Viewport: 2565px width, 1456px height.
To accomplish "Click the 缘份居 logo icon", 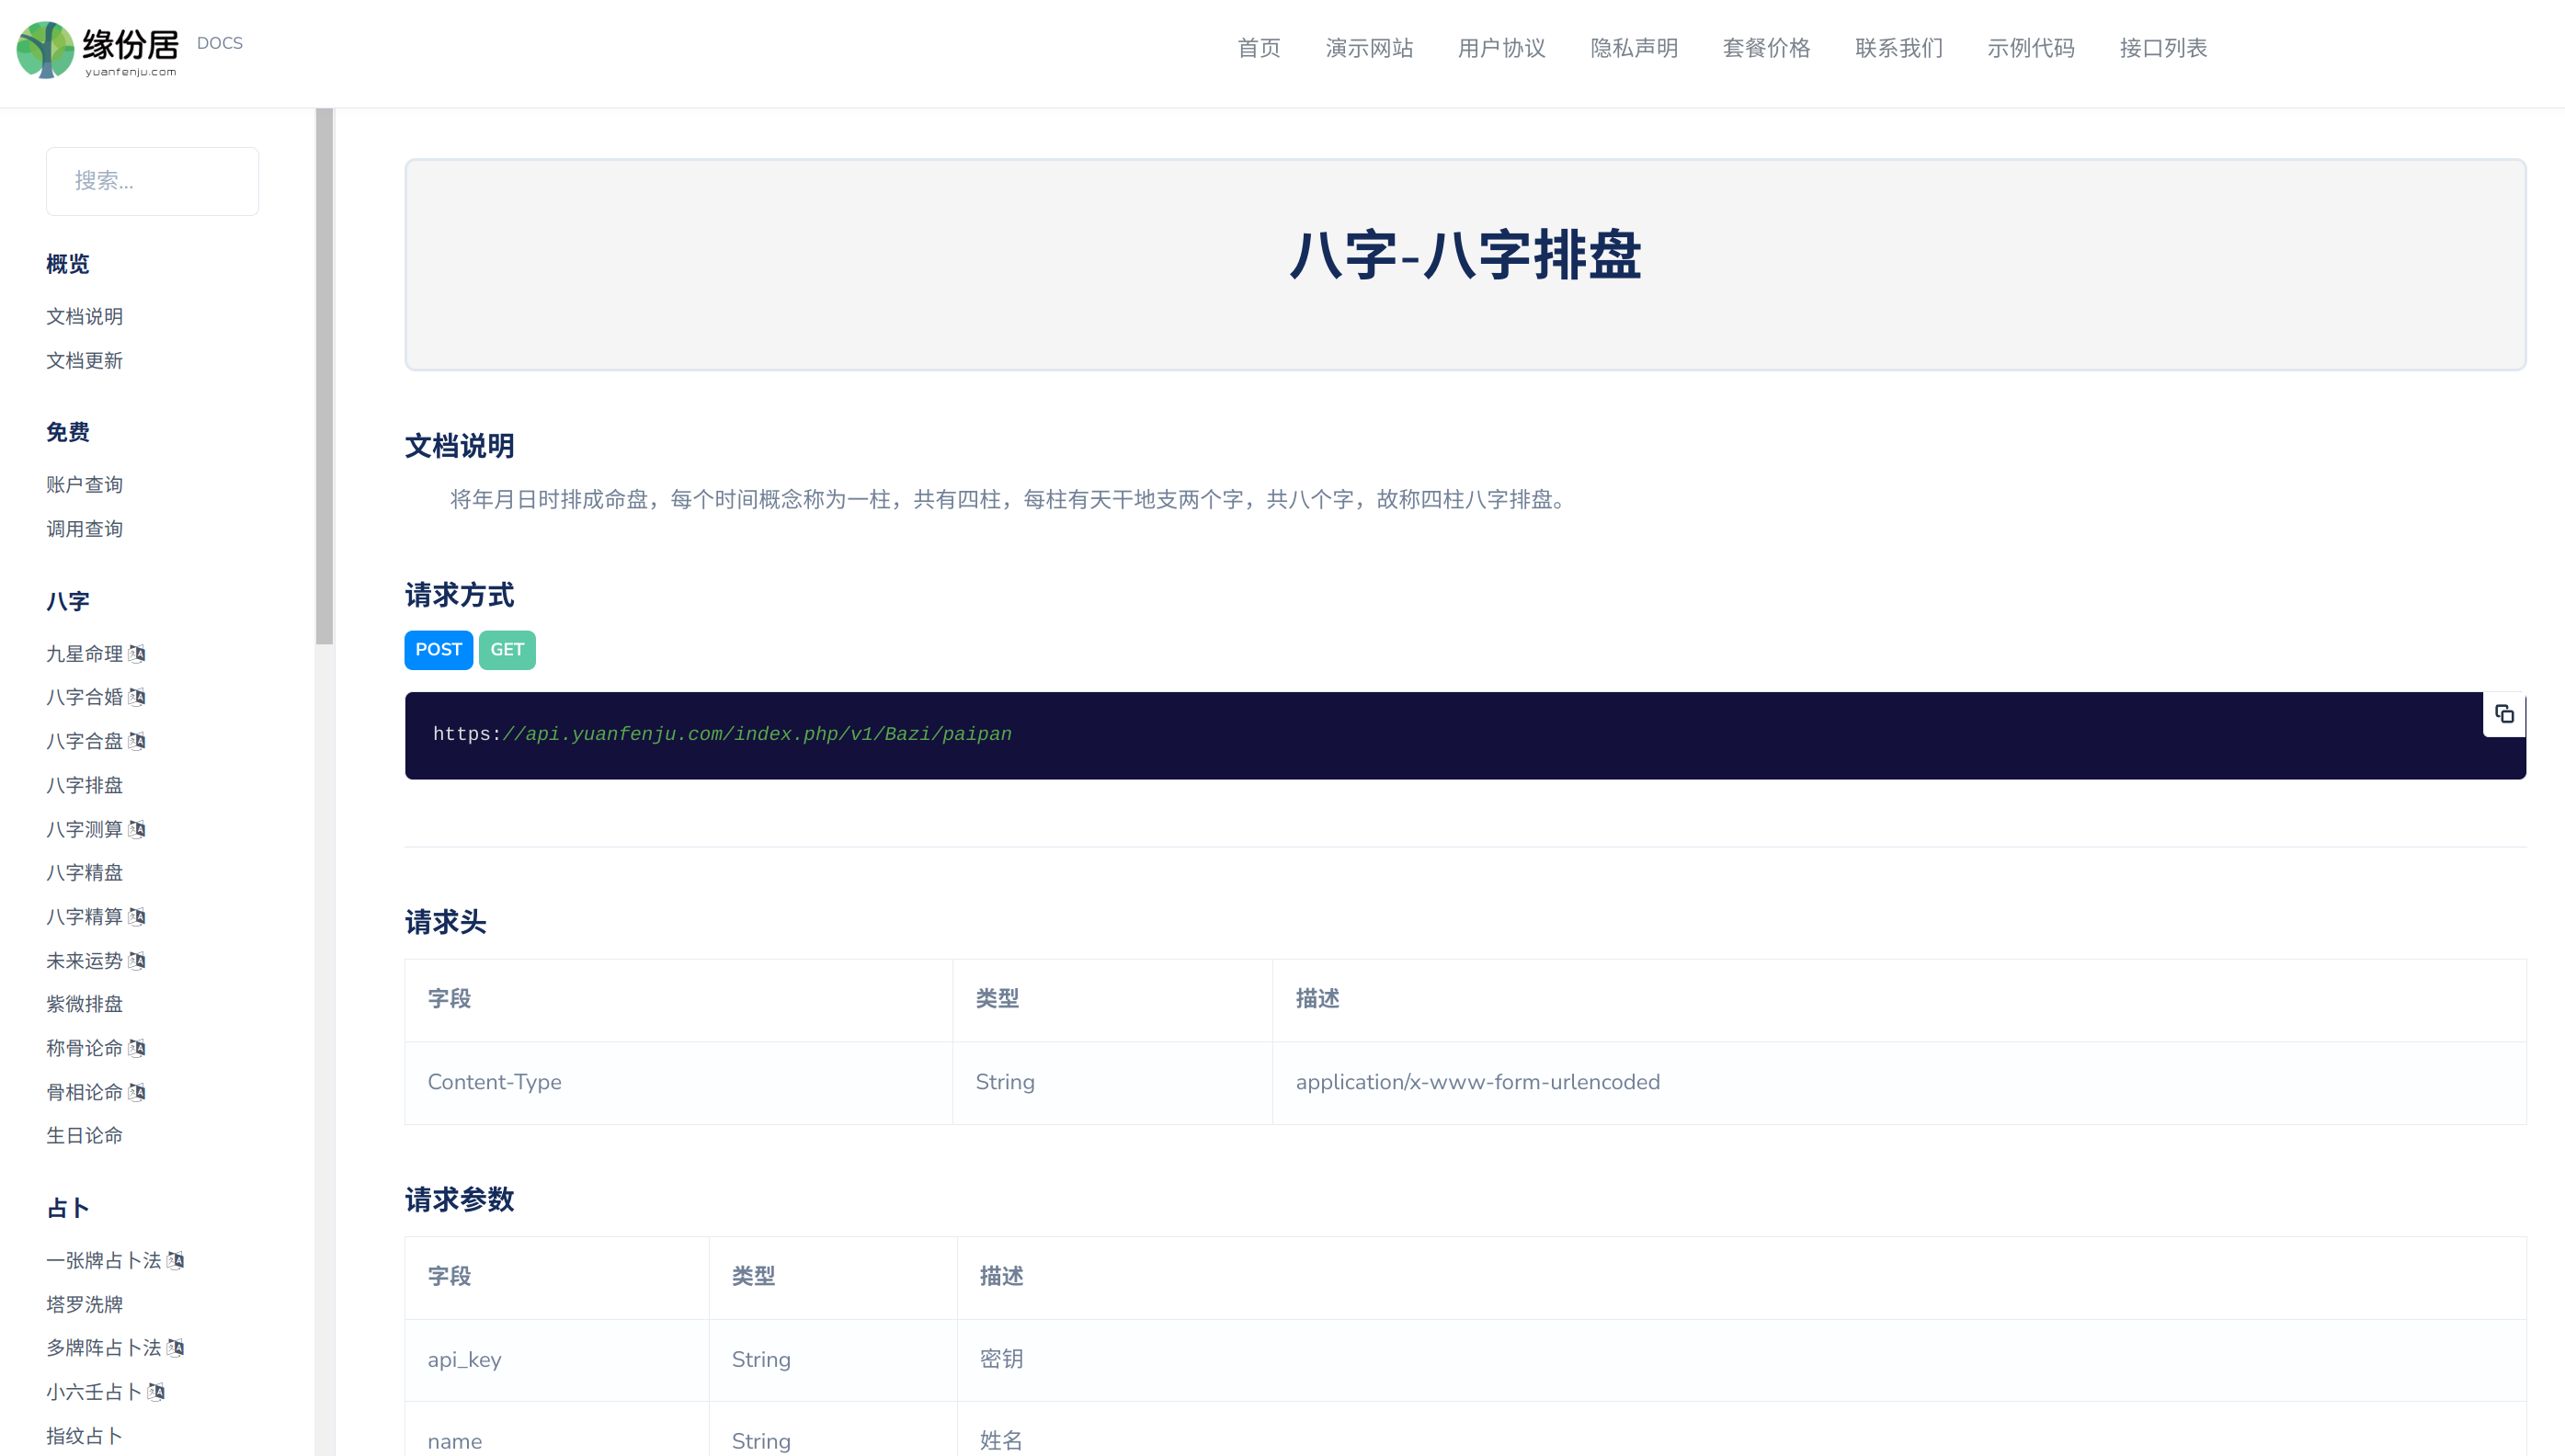I will 45,49.
